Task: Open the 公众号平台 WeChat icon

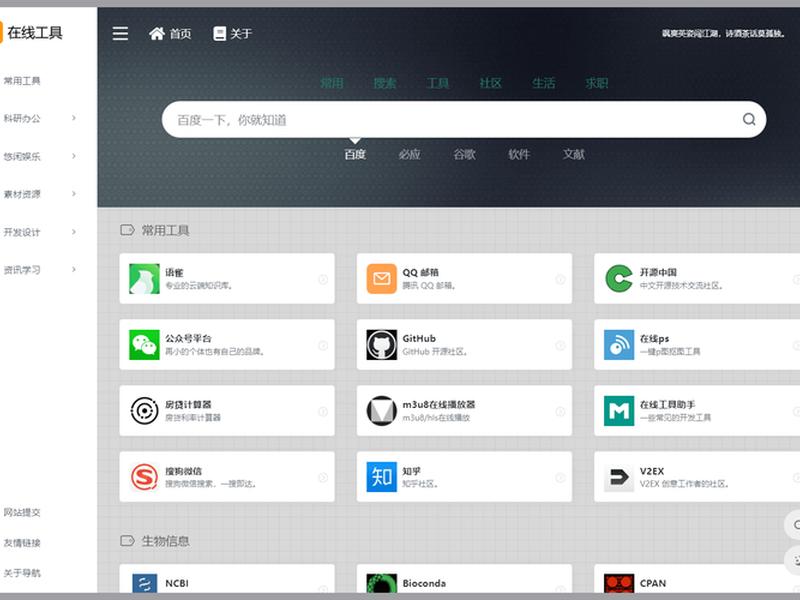Action: 144,345
